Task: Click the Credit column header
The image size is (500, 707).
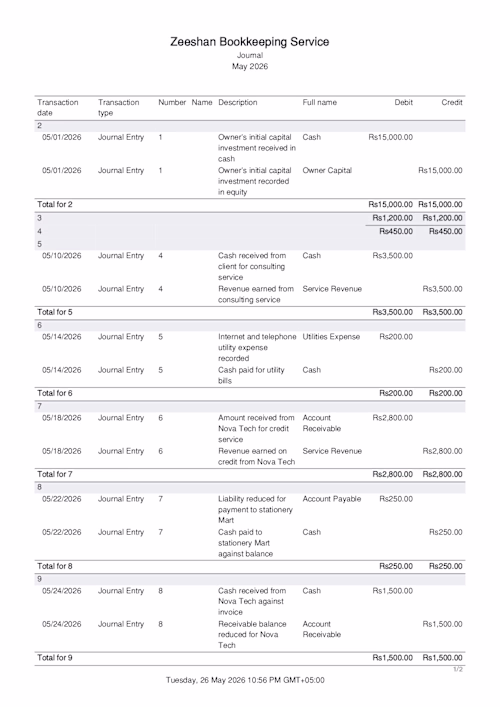Action: click(x=452, y=102)
